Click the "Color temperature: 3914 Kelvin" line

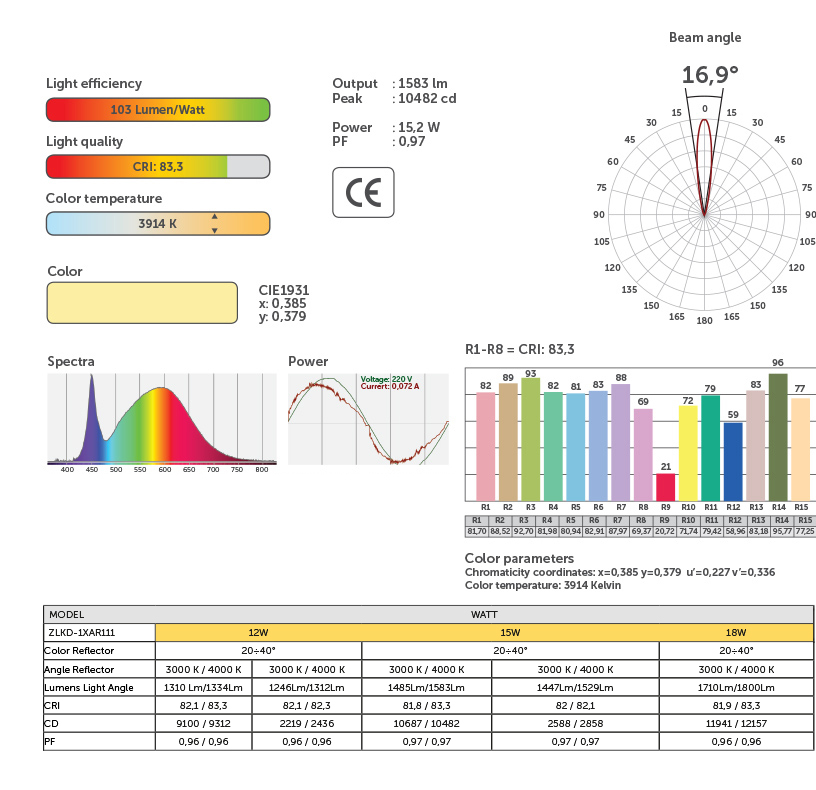pyautogui.click(x=543, y=585)
